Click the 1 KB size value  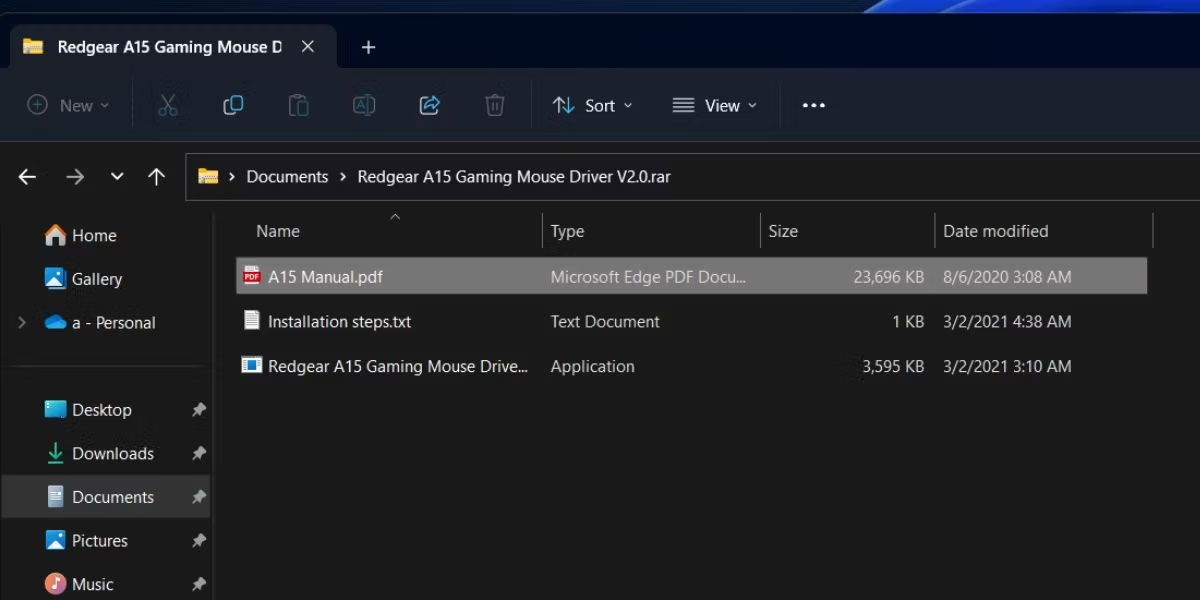pyautogui.click(x=908, y=322)
